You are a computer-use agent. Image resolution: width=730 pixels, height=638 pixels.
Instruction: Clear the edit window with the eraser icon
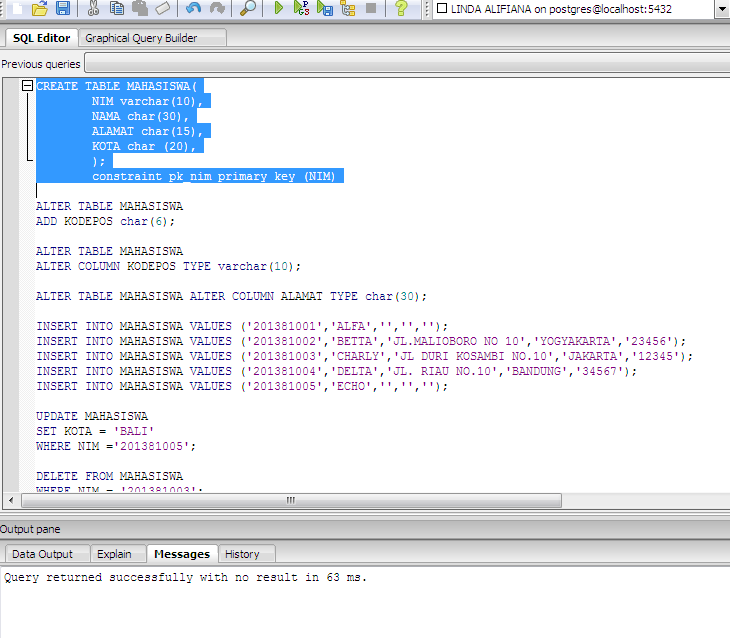[x=162, y=8]
